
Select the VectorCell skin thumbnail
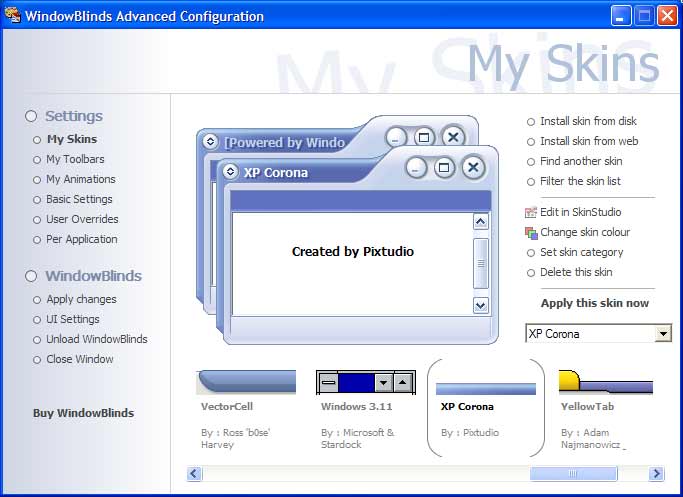[x=246, y=382]
